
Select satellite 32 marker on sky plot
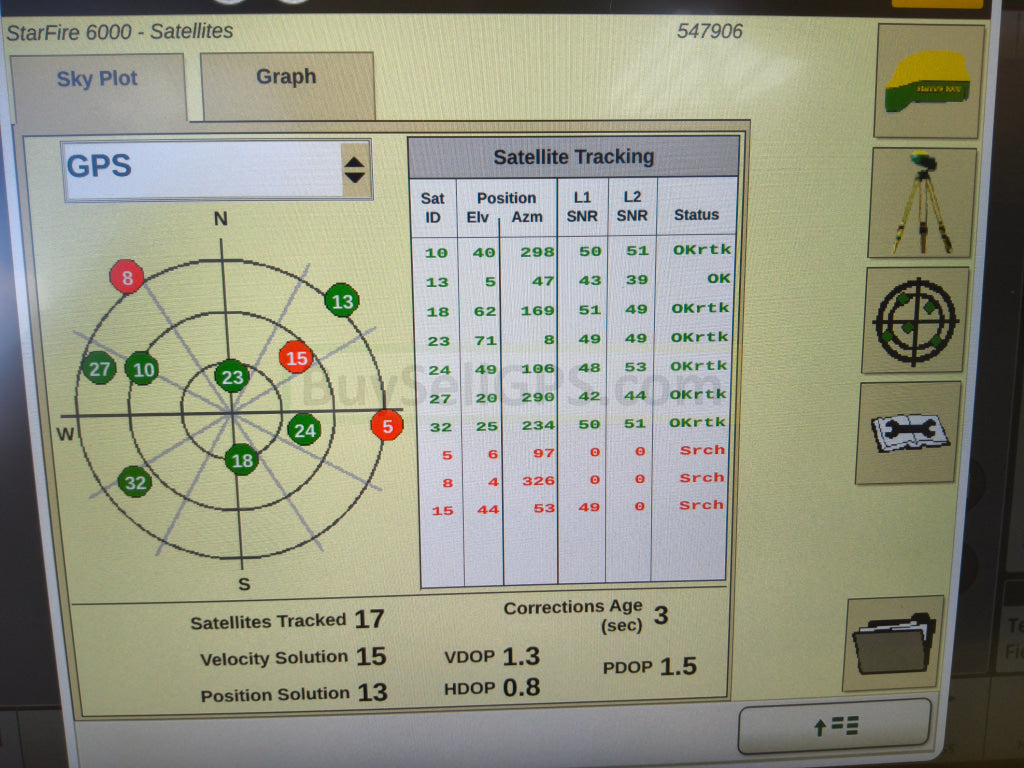(135, 483)
